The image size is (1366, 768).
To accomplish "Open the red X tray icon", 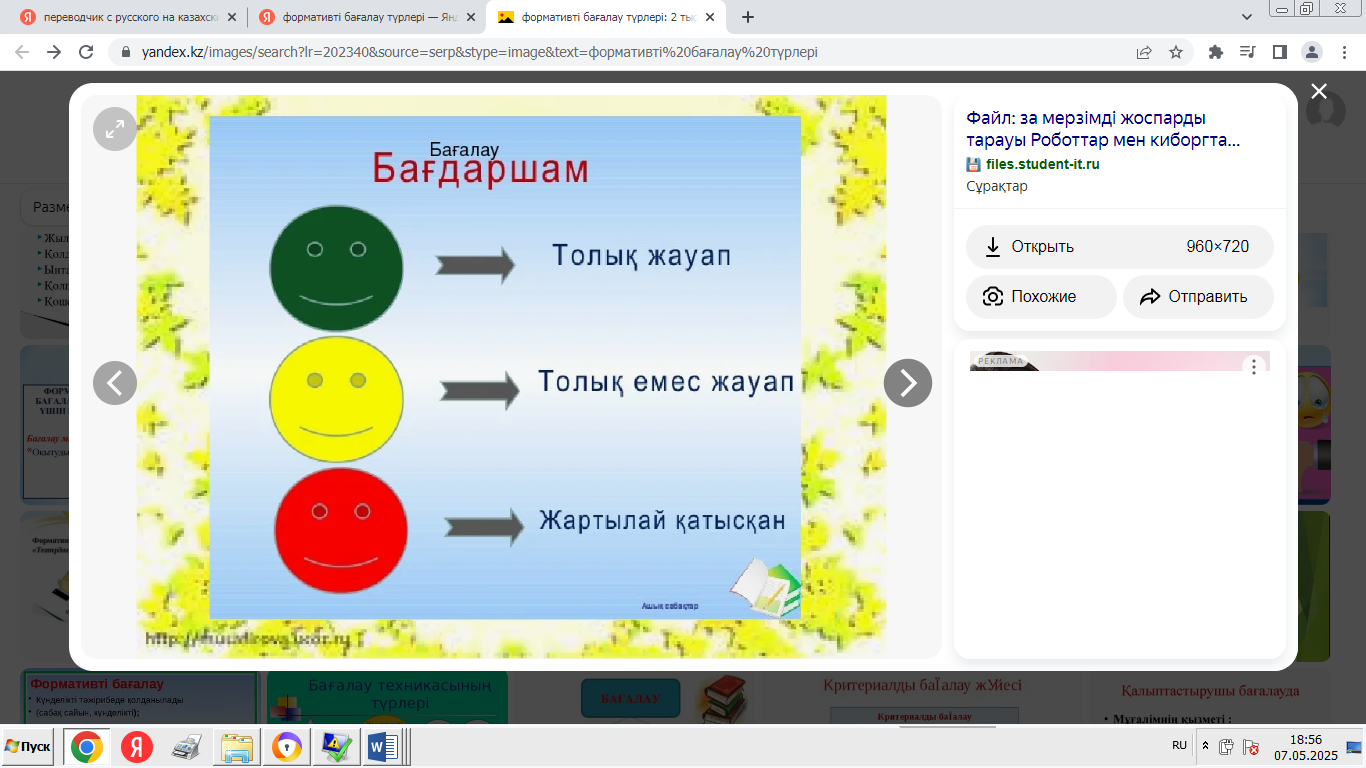I will pos(1250,746).
